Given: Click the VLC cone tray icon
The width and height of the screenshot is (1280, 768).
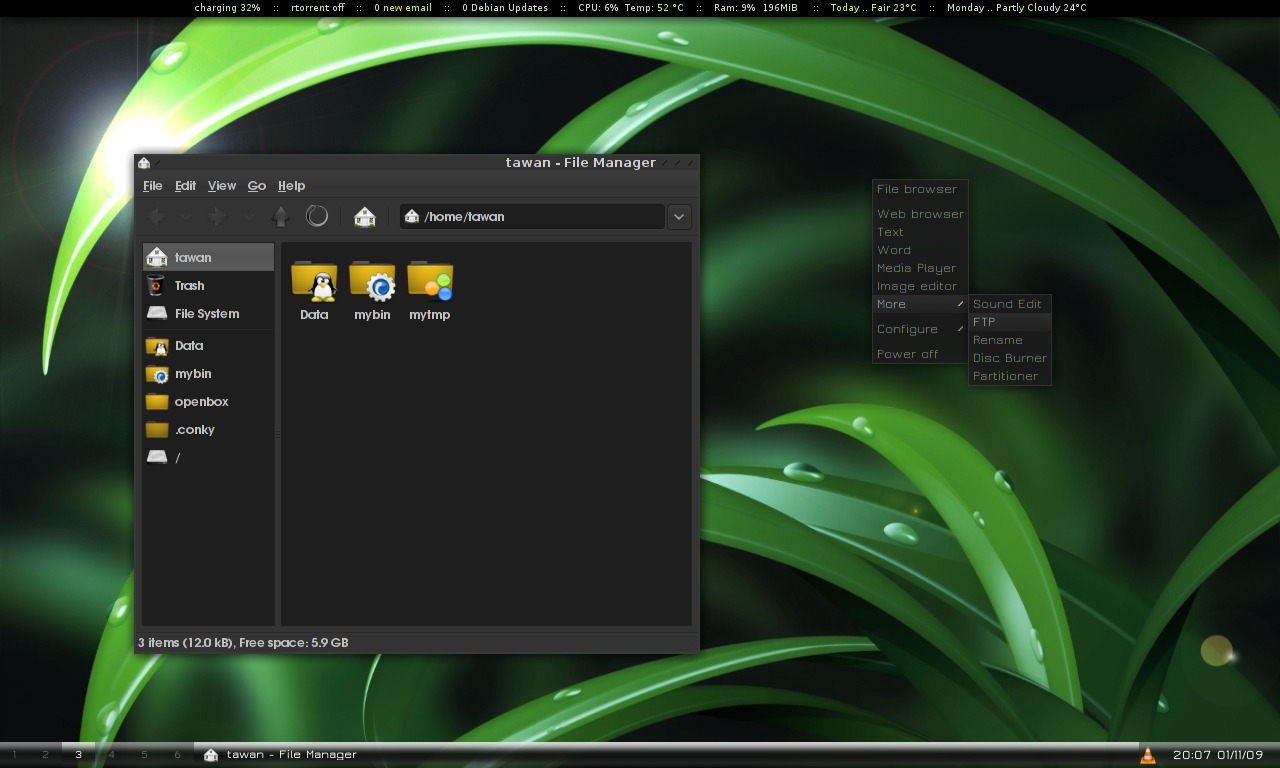Looking at the screenshot, I should pyautogui.click(x=1148, y=755).
